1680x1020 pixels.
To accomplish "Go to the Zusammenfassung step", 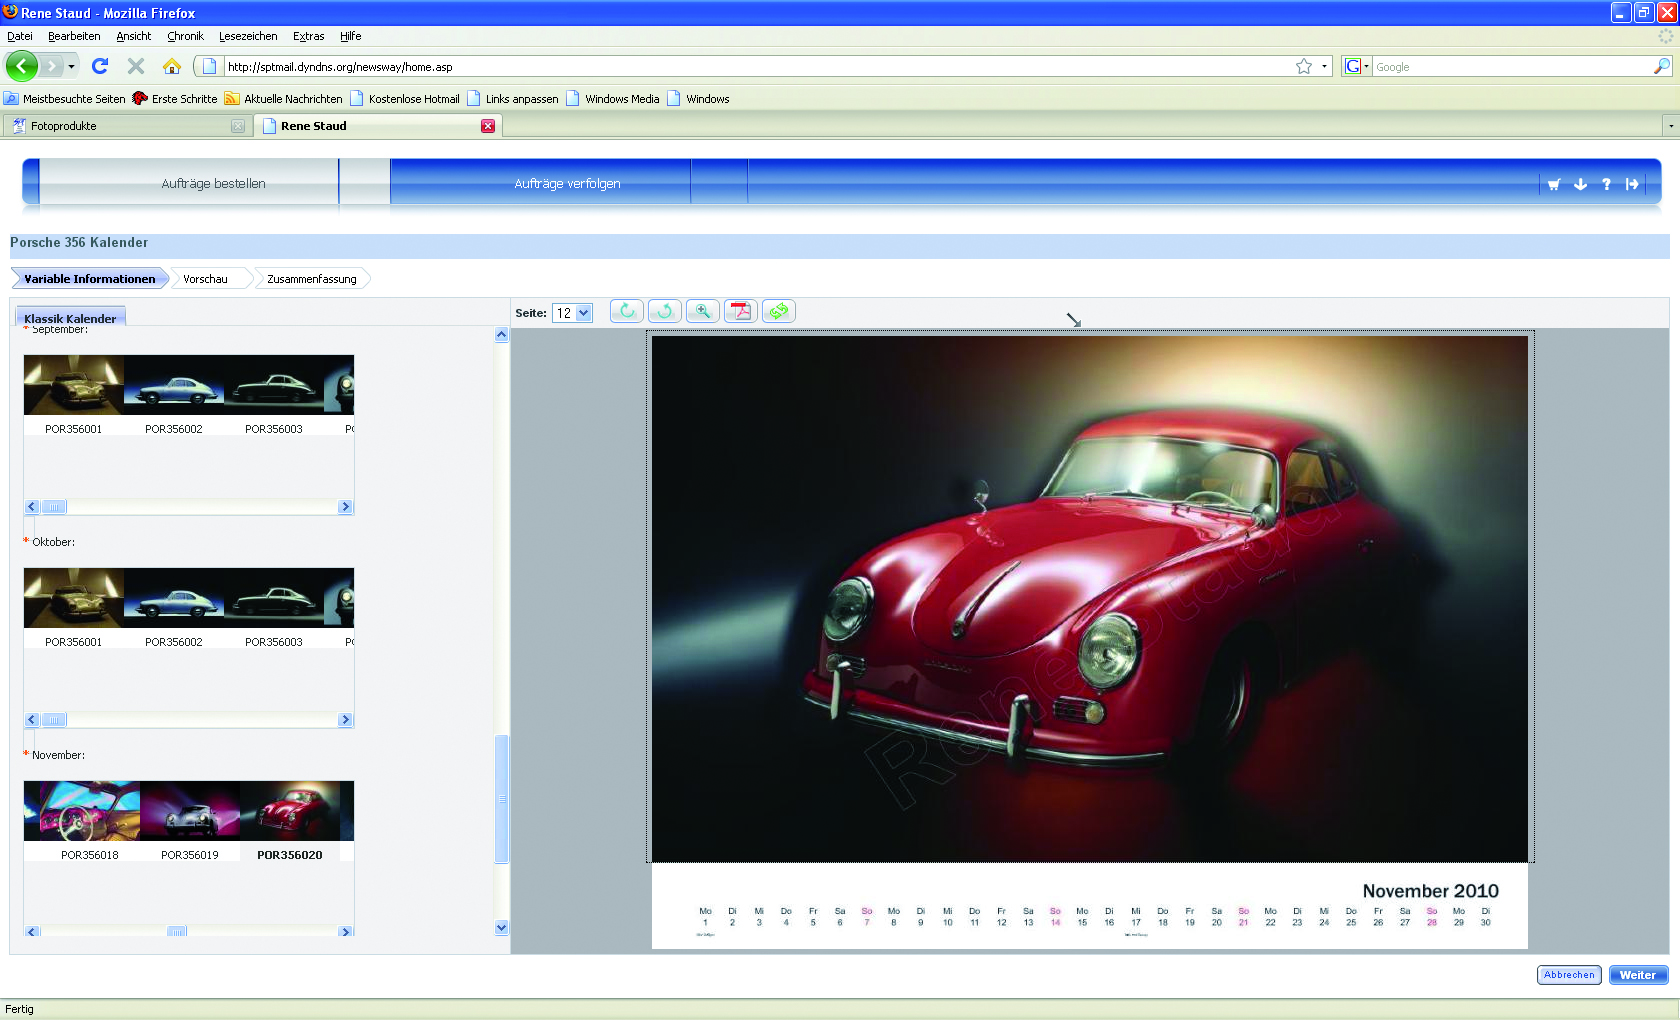I will click(312, 279).
